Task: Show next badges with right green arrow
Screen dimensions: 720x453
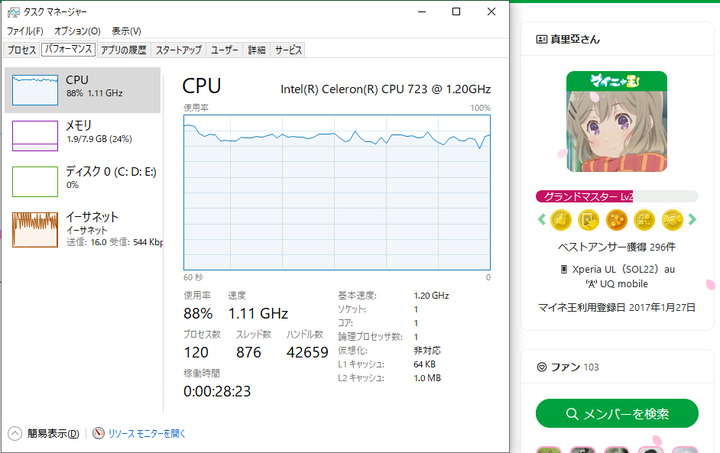Action: [x=692, y=219]
